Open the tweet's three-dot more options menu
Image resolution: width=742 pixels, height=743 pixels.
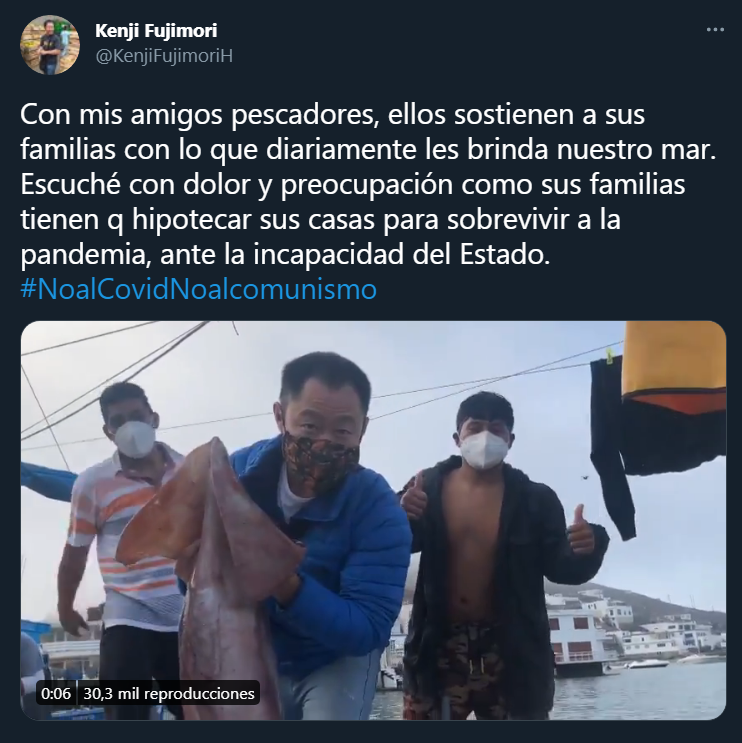click(715, 30)
